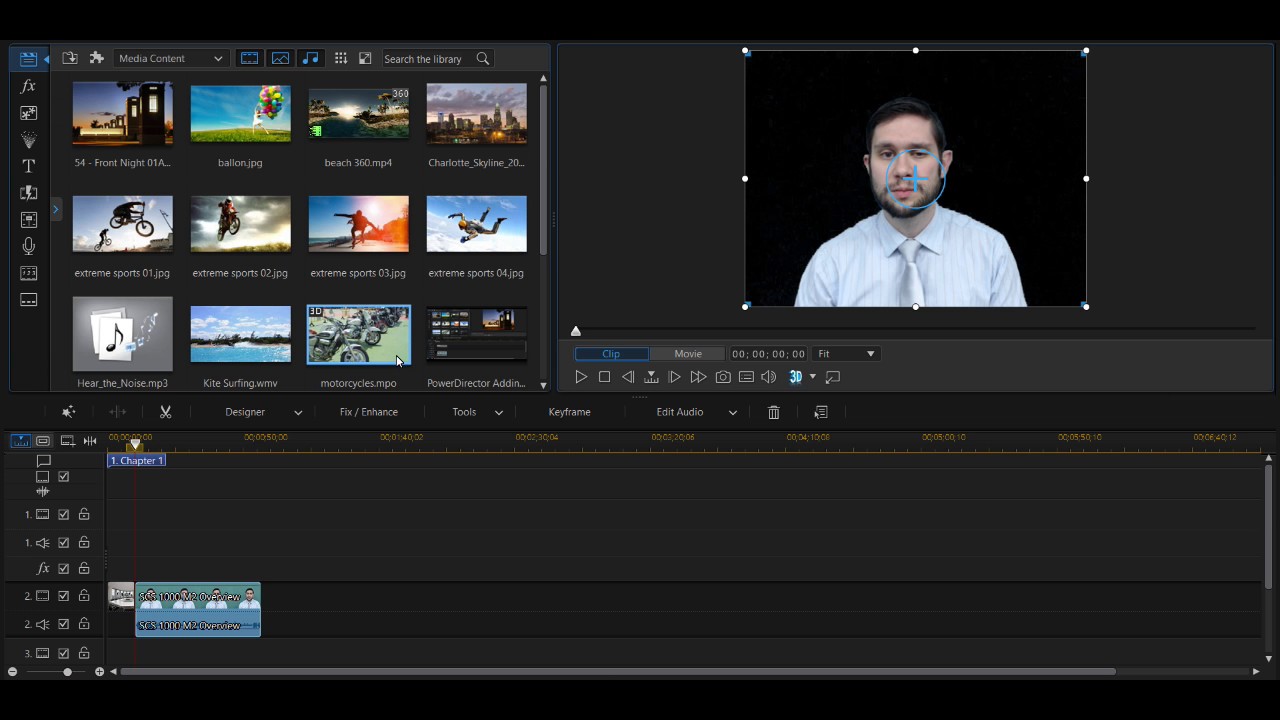Viewport: 1280px width, 720px height.
Task: Click the add tracks manager icon
Action: tap(67, 441)
